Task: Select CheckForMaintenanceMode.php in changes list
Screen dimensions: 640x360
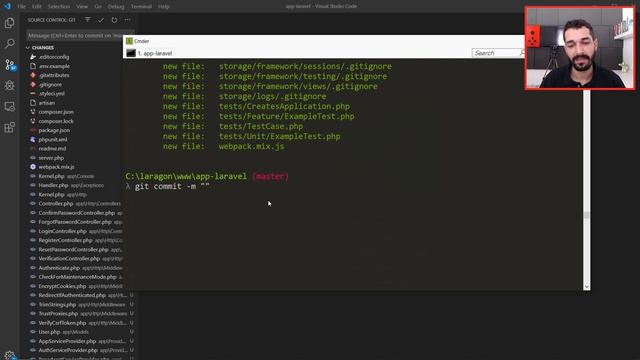Action: [76, 277]
